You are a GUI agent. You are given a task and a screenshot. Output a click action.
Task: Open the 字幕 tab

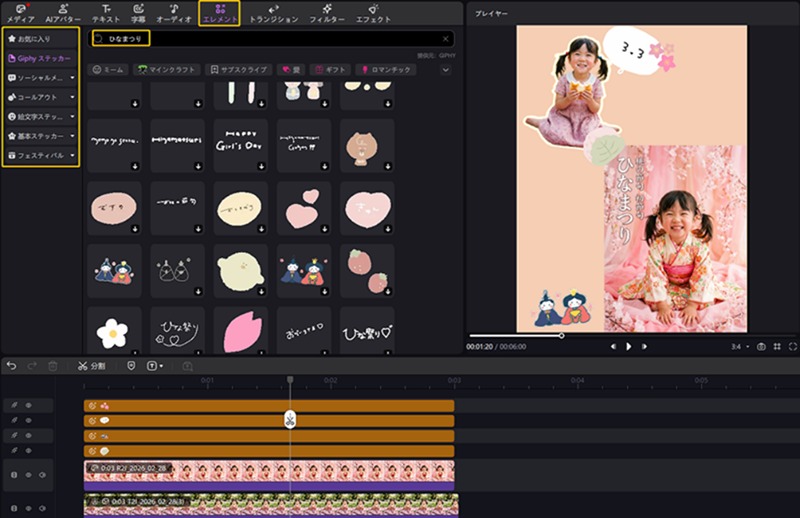click(138, 14)
